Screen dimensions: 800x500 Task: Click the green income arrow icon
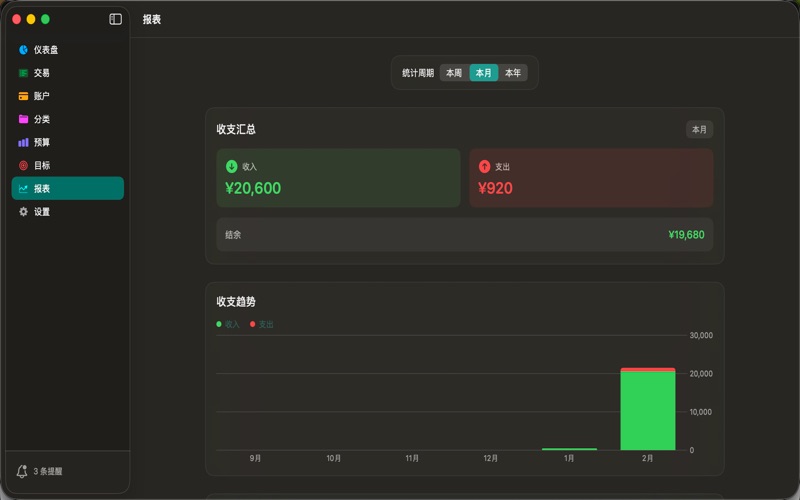[x=232, y=167]
